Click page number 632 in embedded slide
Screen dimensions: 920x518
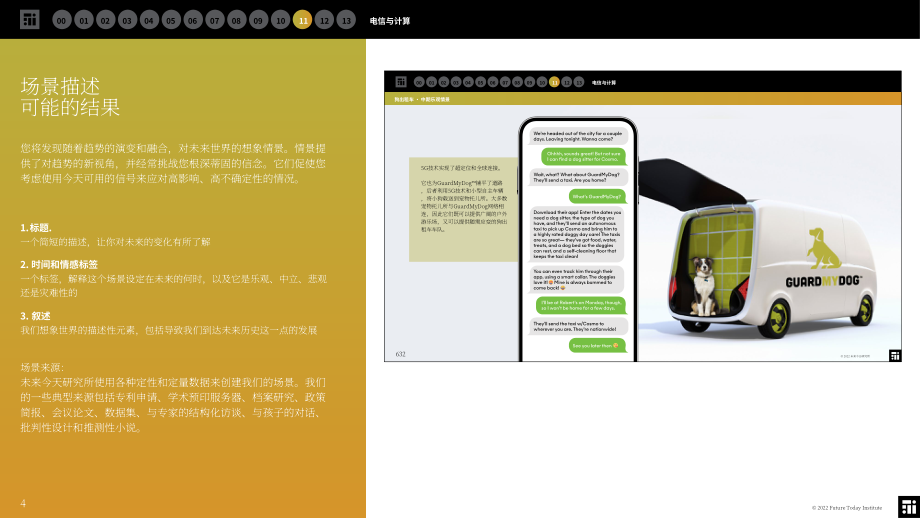[x=401, y=354]
